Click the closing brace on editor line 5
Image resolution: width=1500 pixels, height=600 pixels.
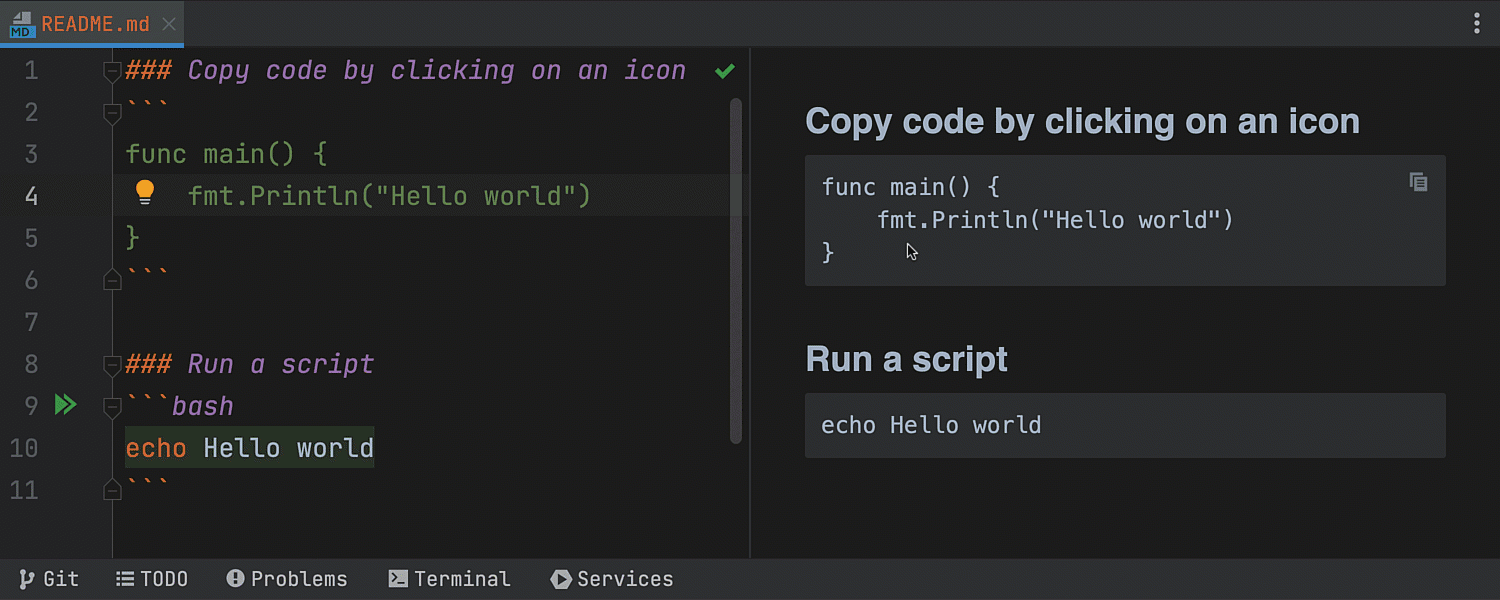(x=133, y=239)
